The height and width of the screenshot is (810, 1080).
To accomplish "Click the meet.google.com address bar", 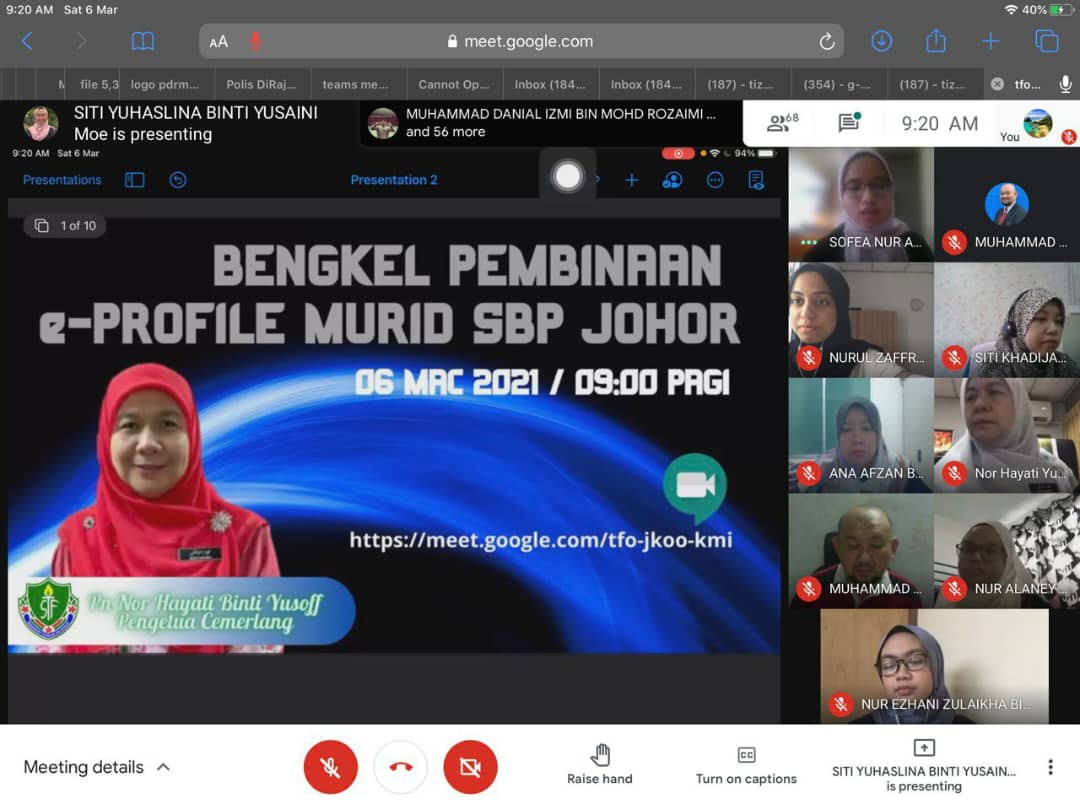I will (x=520, y=41).
